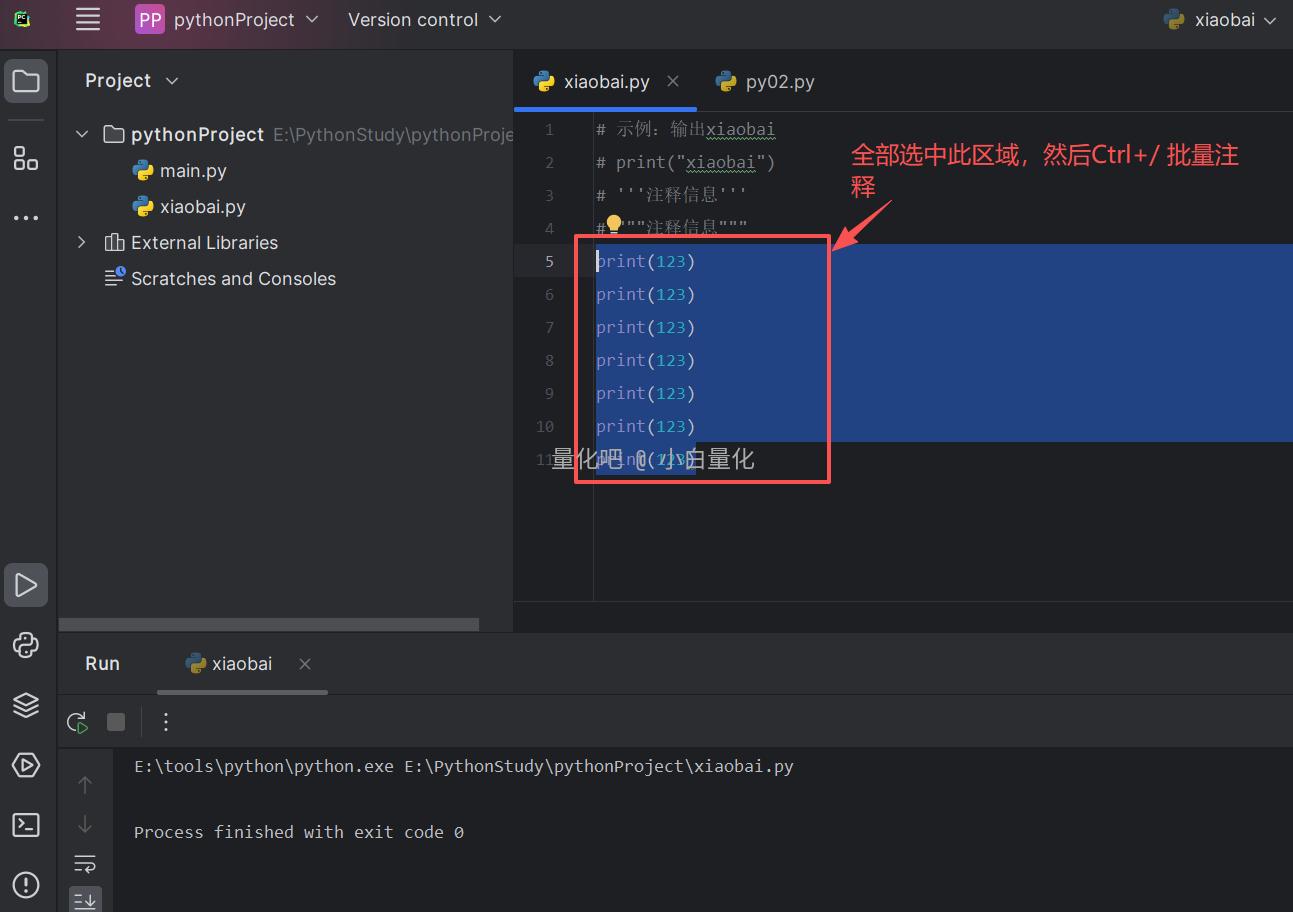Open the Version control dropdown
Image resolution: width=1293 pixels, height=912 pixels.
(x=424, y=20)
